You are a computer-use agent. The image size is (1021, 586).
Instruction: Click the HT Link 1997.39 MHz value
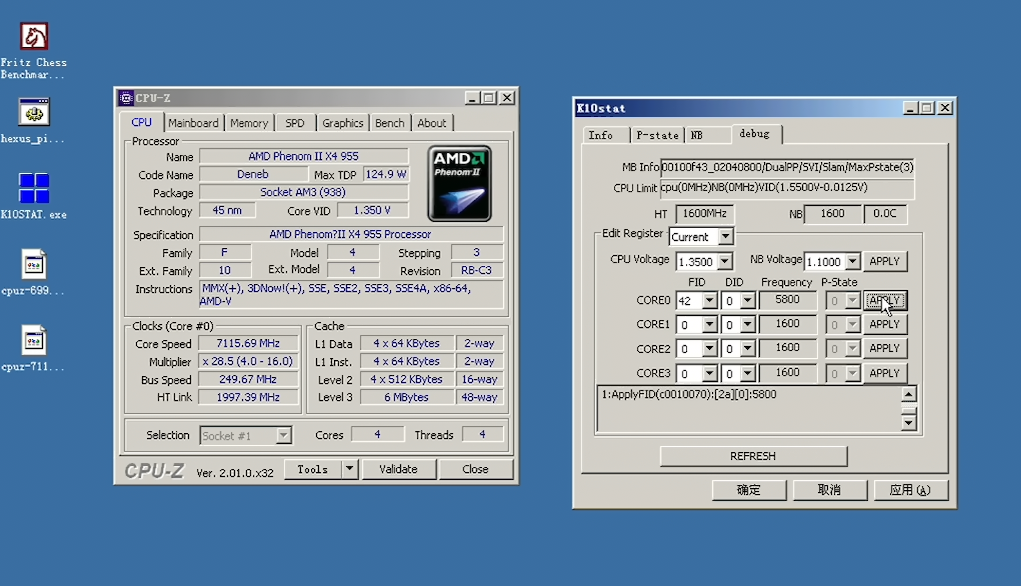248,397
